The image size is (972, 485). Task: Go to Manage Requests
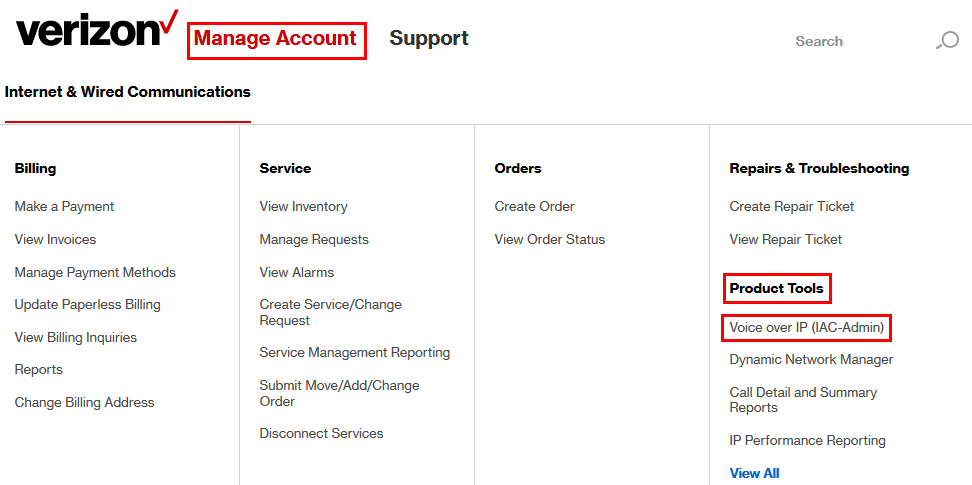coord(314,239)
